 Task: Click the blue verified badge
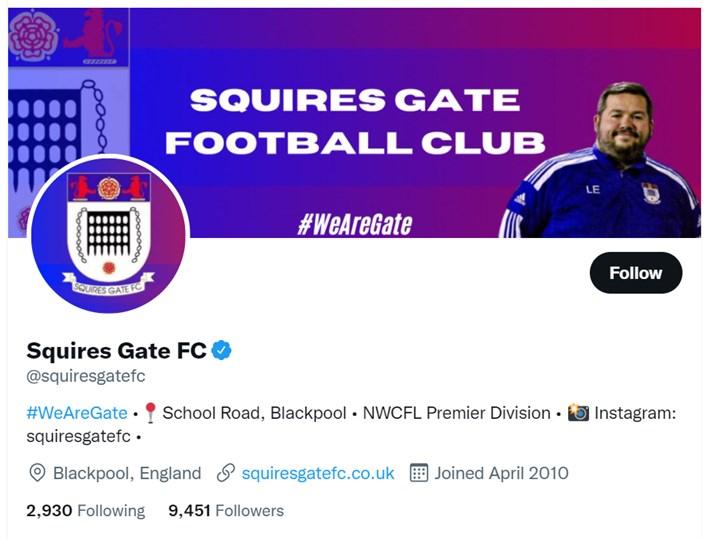221,350
